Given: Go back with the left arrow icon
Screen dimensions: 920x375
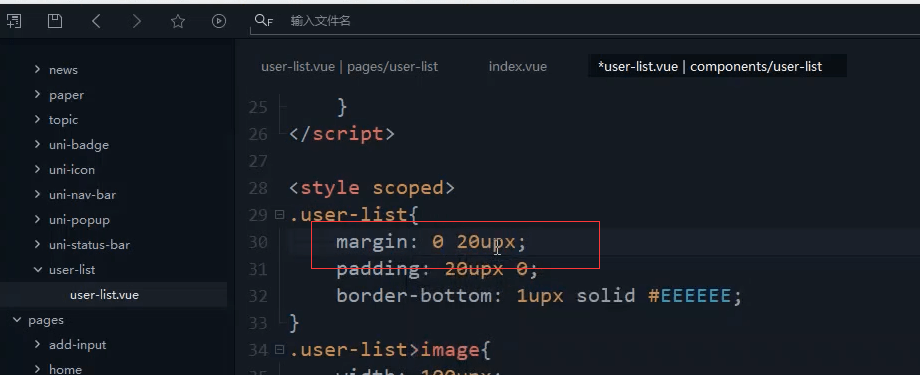Looking at the screenshot, I should point(96,22).
